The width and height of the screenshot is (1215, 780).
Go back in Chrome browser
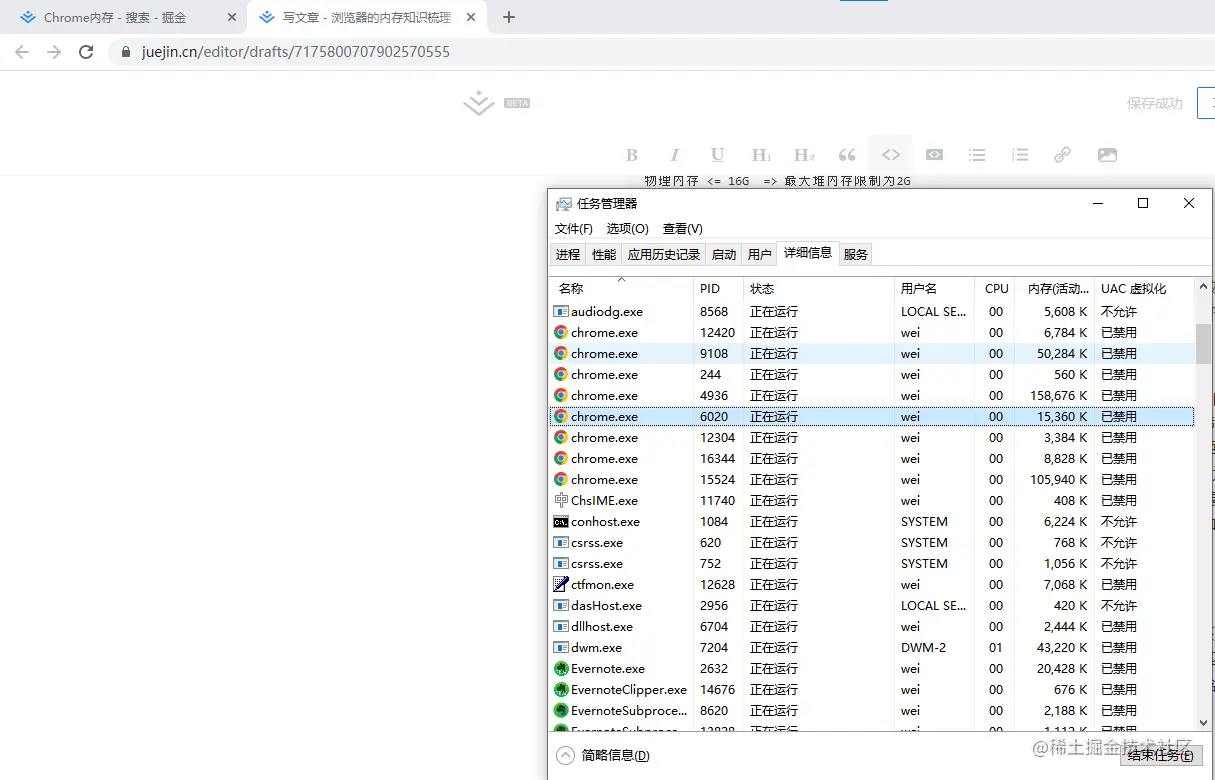(x=22, y=51)
